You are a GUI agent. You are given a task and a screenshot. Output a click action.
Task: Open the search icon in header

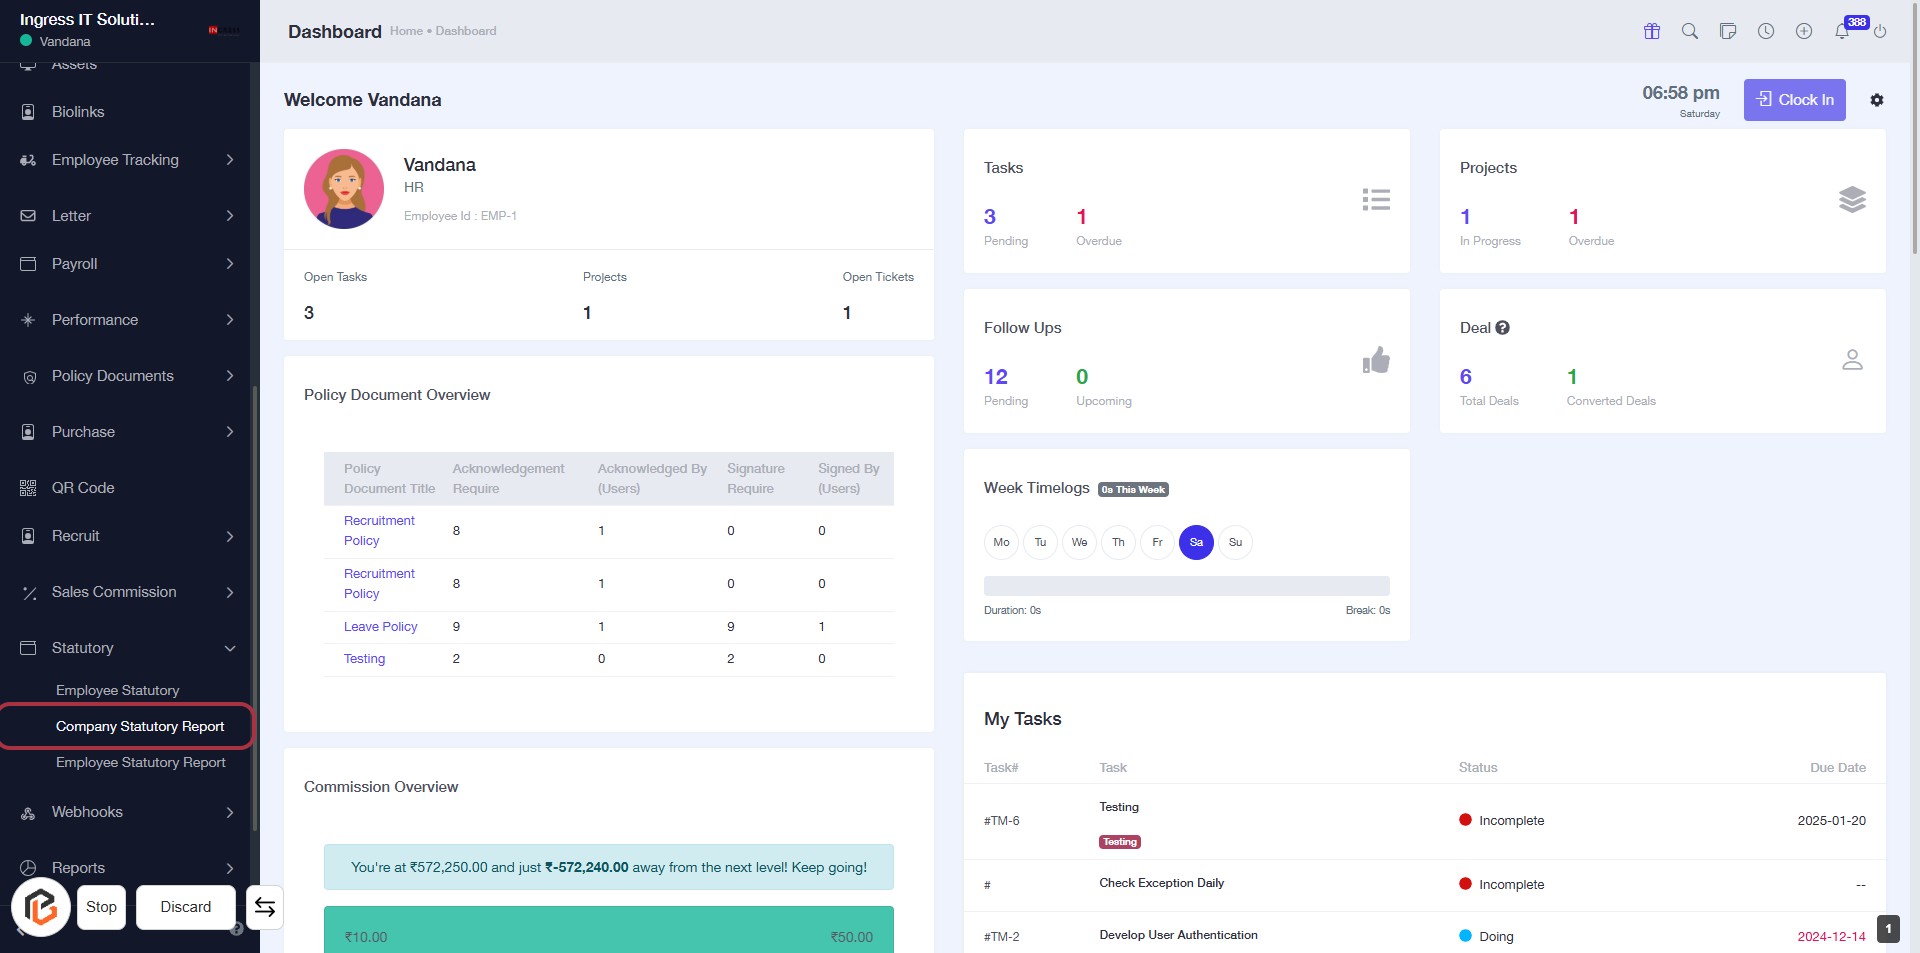click(x=1690, y=31)
